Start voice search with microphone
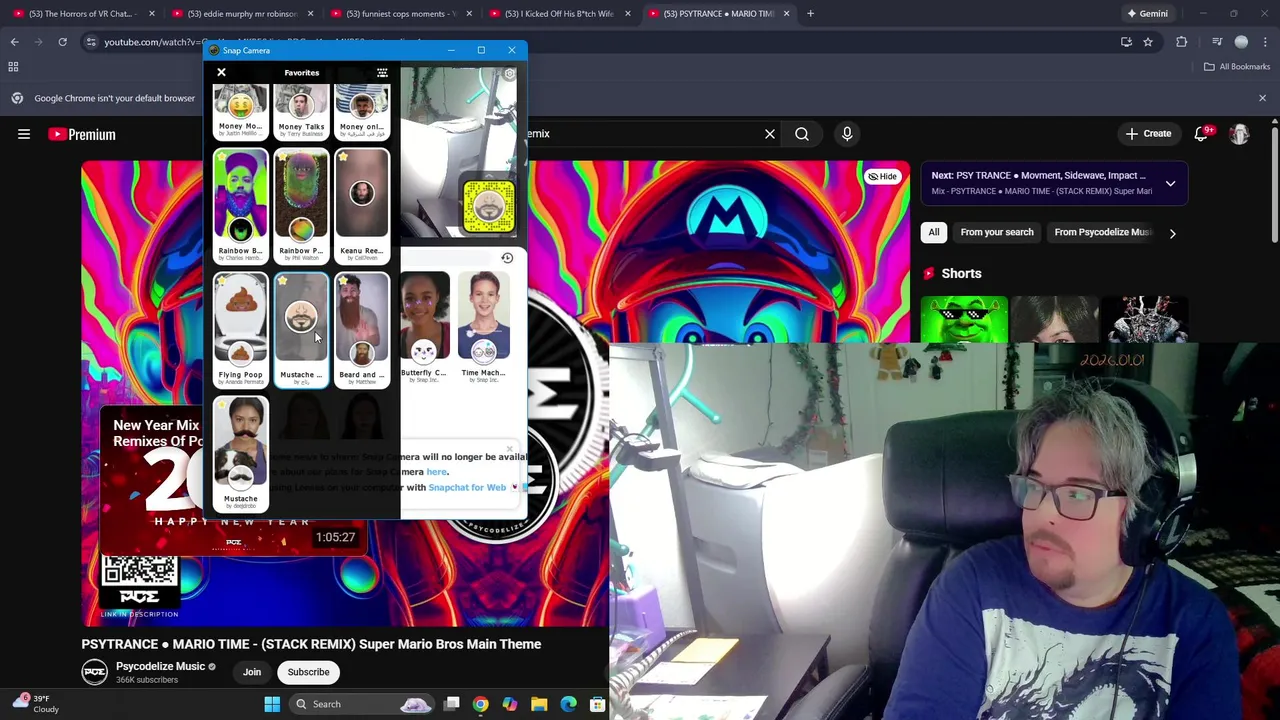1280x720 pixels. [x=847, y=133]
